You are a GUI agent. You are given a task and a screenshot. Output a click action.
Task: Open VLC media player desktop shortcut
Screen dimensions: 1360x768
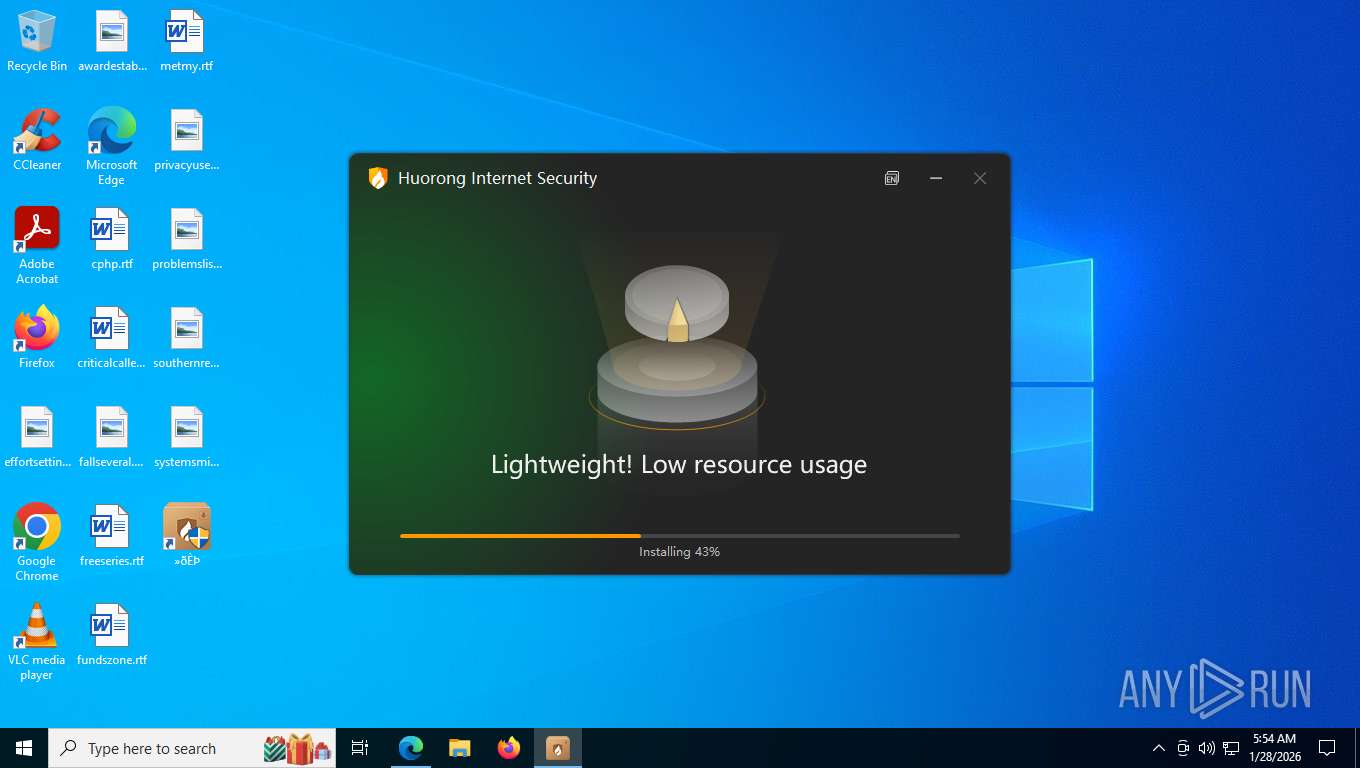coord(37,642)
